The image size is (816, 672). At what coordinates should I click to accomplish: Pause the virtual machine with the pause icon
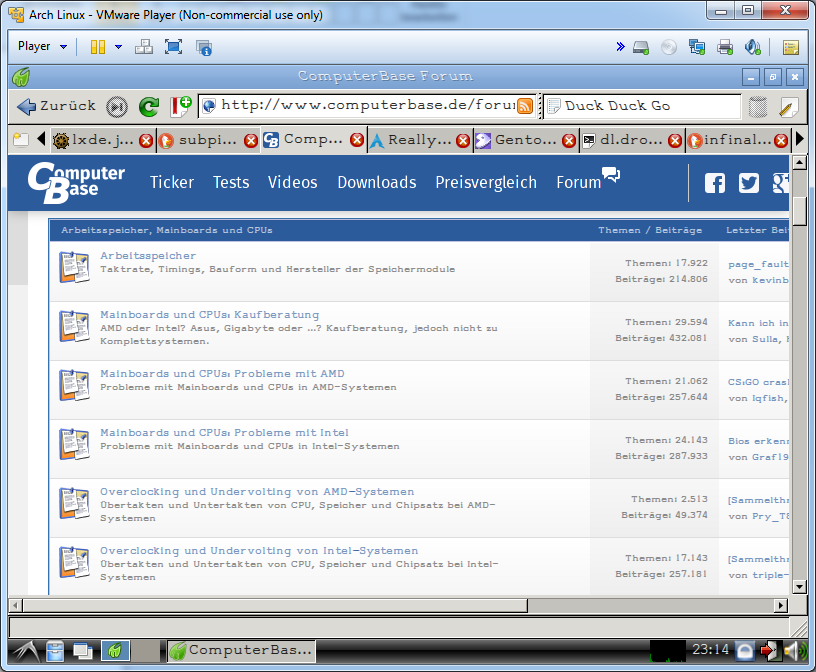98,47
